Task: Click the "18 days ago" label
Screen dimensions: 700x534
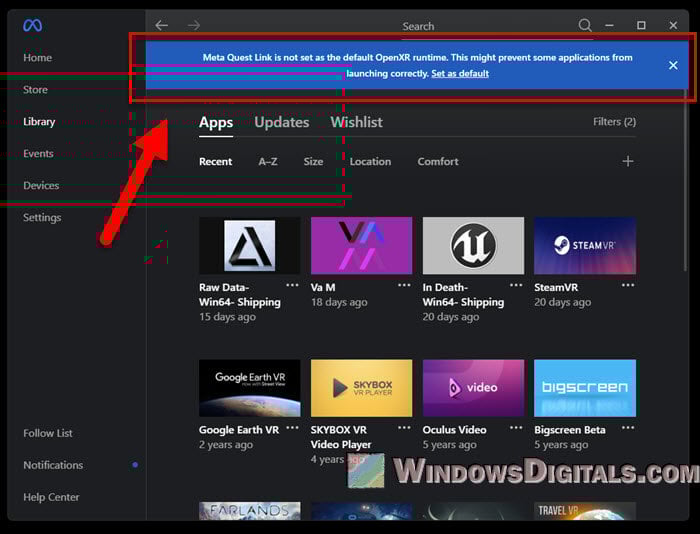Action: click(x=339, y=302)
